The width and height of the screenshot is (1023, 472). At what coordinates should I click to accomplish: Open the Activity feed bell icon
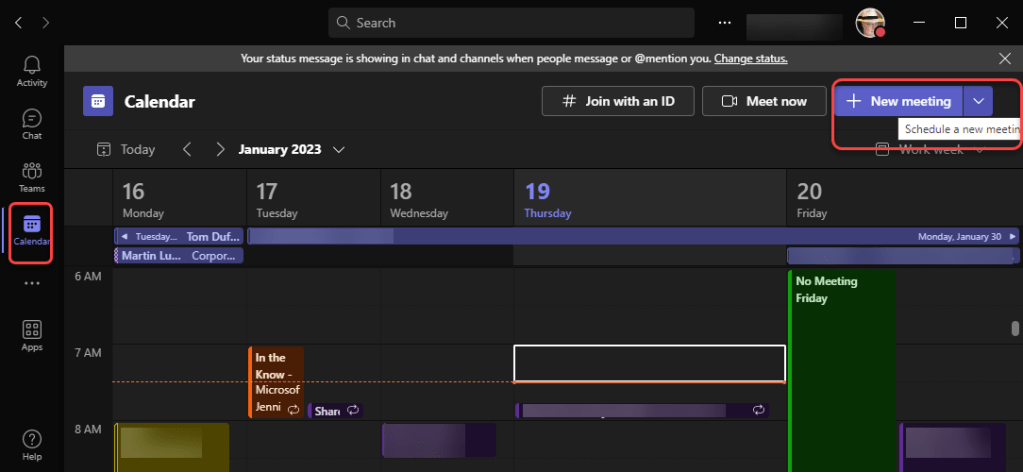click(x=32, y=71)
